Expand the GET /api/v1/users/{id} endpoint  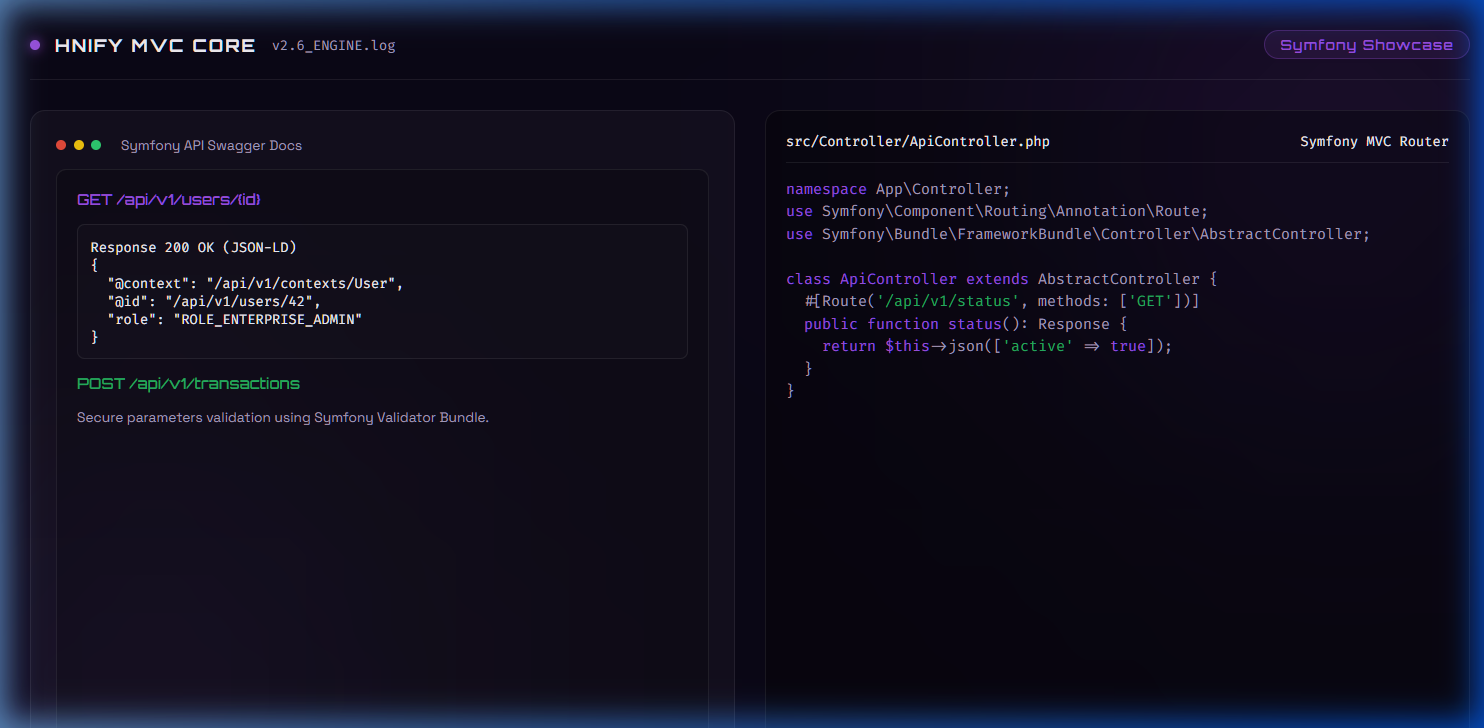[169, 200]
